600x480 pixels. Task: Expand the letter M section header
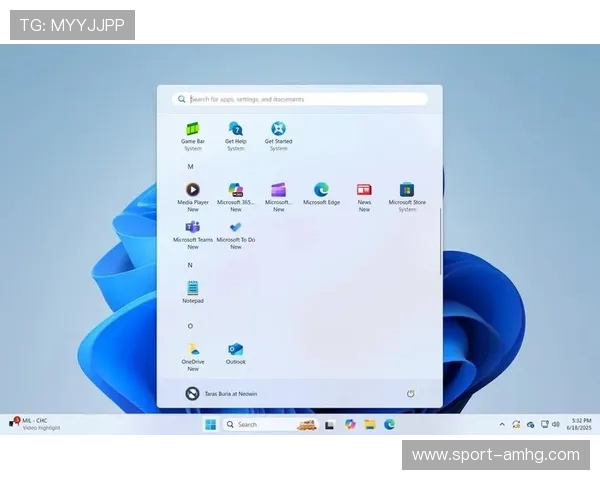[x=190, y=166]
